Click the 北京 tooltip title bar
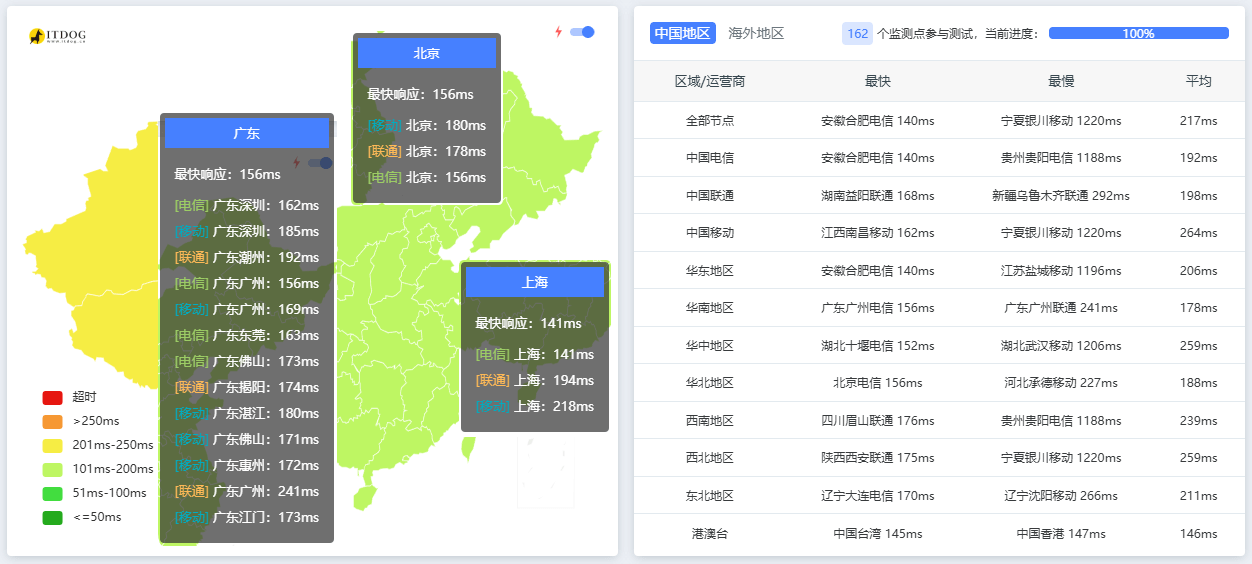The width and height of the screenshot is (1252, 564). (427, 53)
